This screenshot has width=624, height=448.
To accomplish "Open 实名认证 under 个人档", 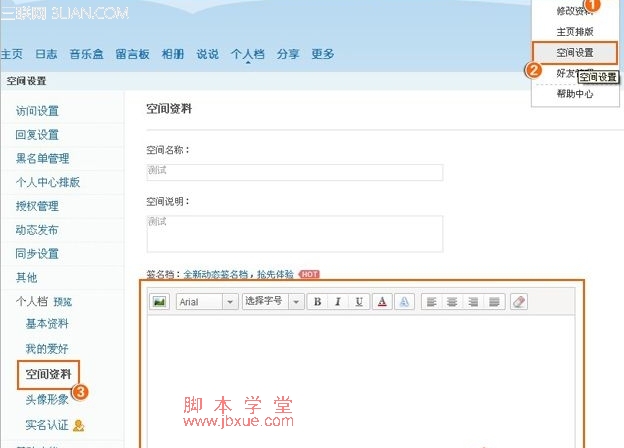I will tap(47, 425).
